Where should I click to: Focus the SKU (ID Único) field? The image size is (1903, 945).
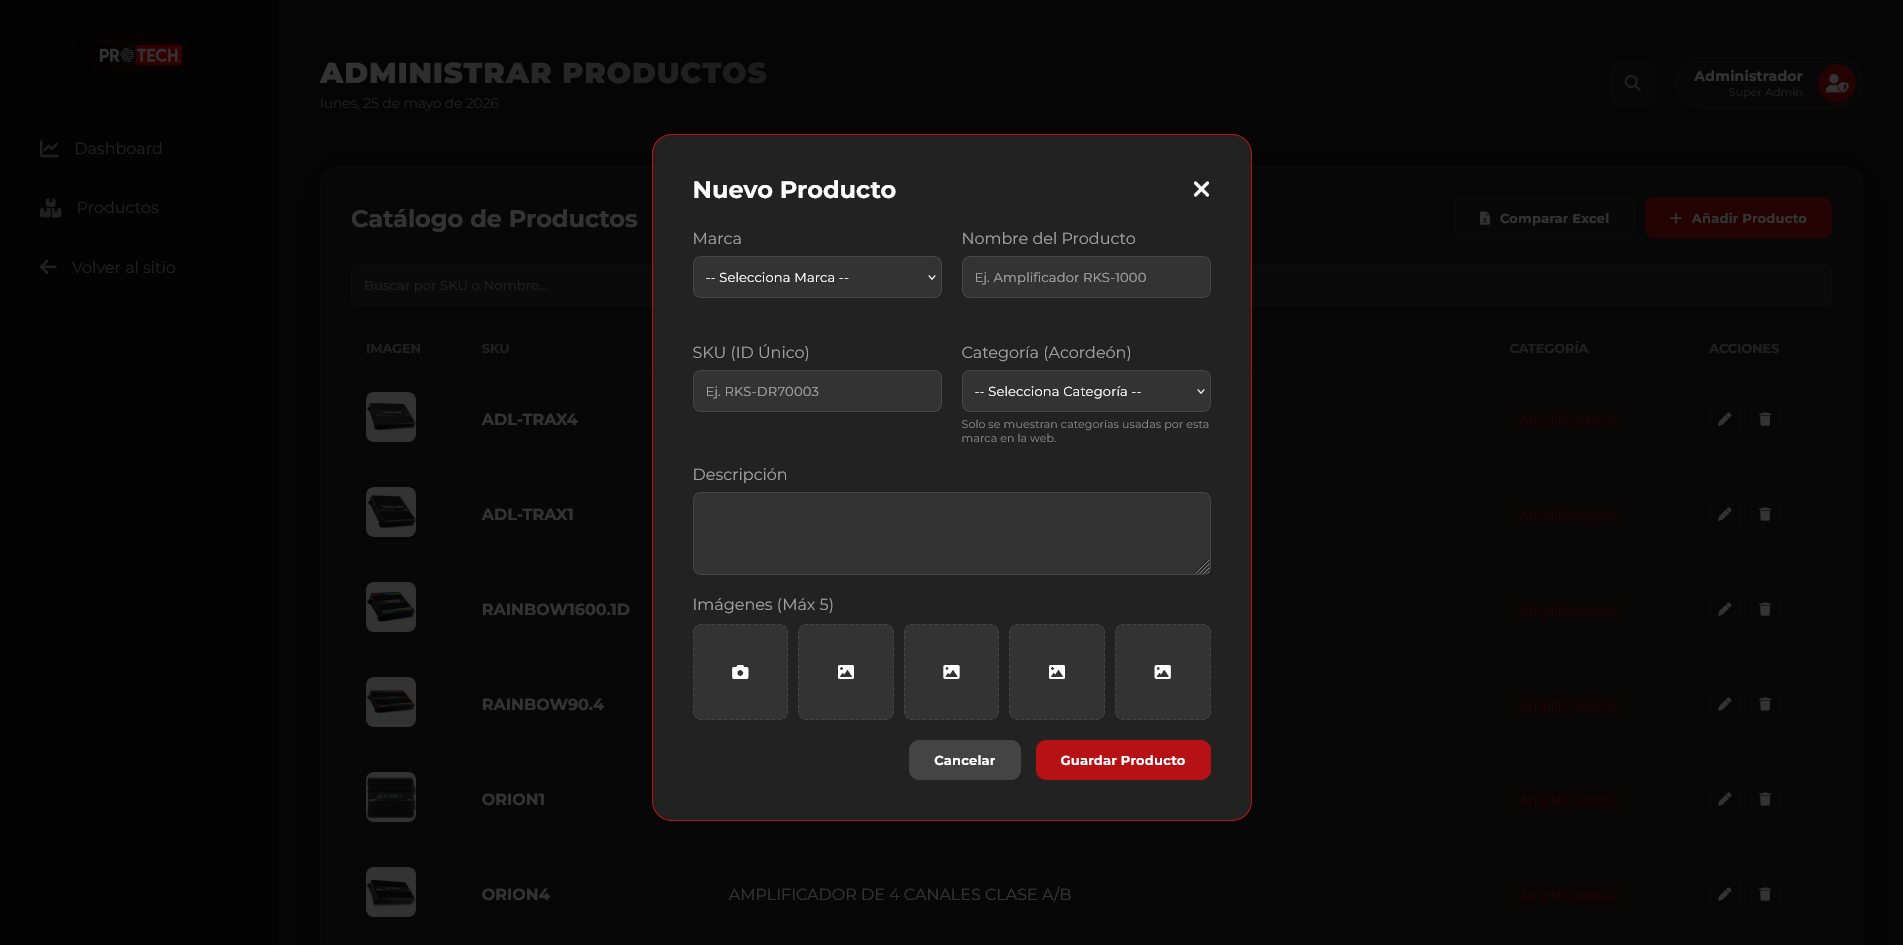click(817, 391)
